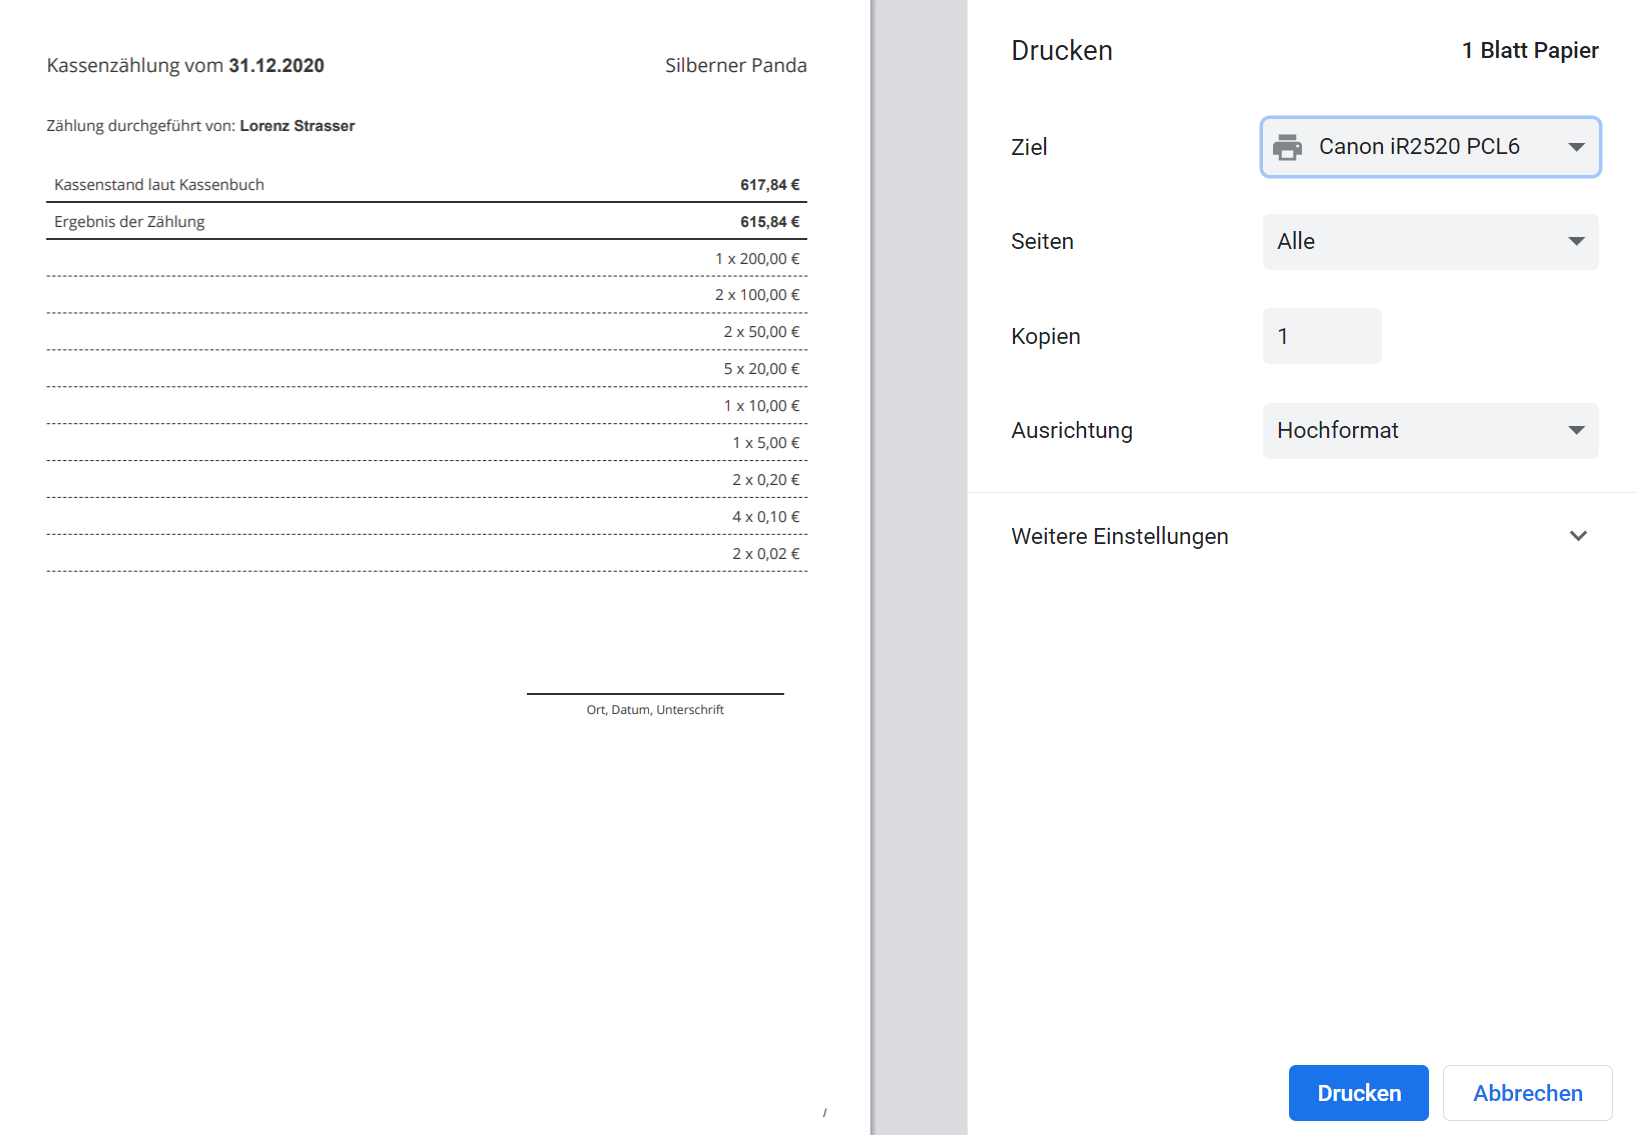Select the name Lorenz Strasser in the preview
The height and width of the screenshot is (1135, 1636).
tap(297, 126)
